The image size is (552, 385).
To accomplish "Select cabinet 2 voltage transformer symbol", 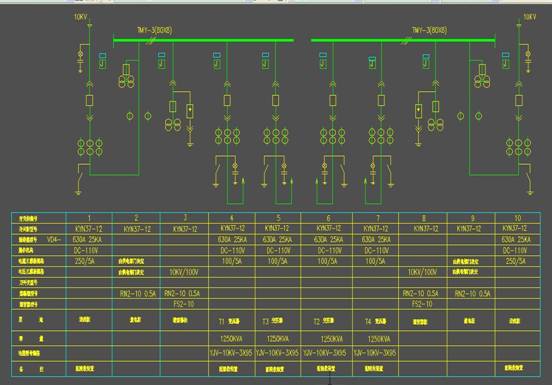I will (126, 76).
